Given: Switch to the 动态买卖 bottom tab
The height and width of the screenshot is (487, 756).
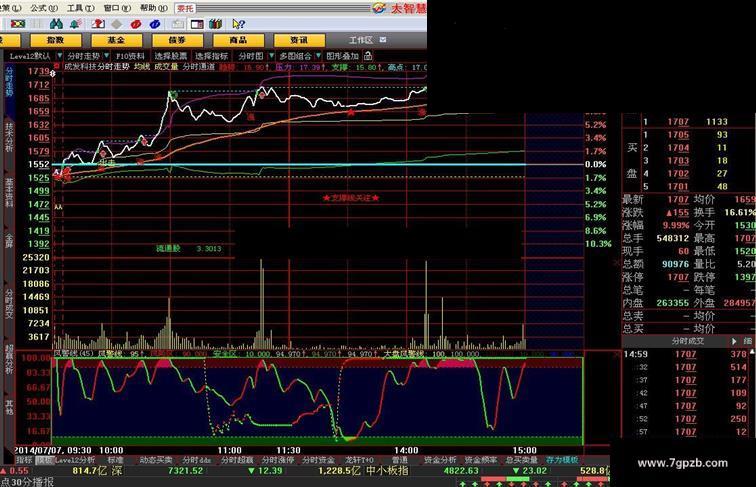Looking at the screenshot, I should (x=155, y=460).
